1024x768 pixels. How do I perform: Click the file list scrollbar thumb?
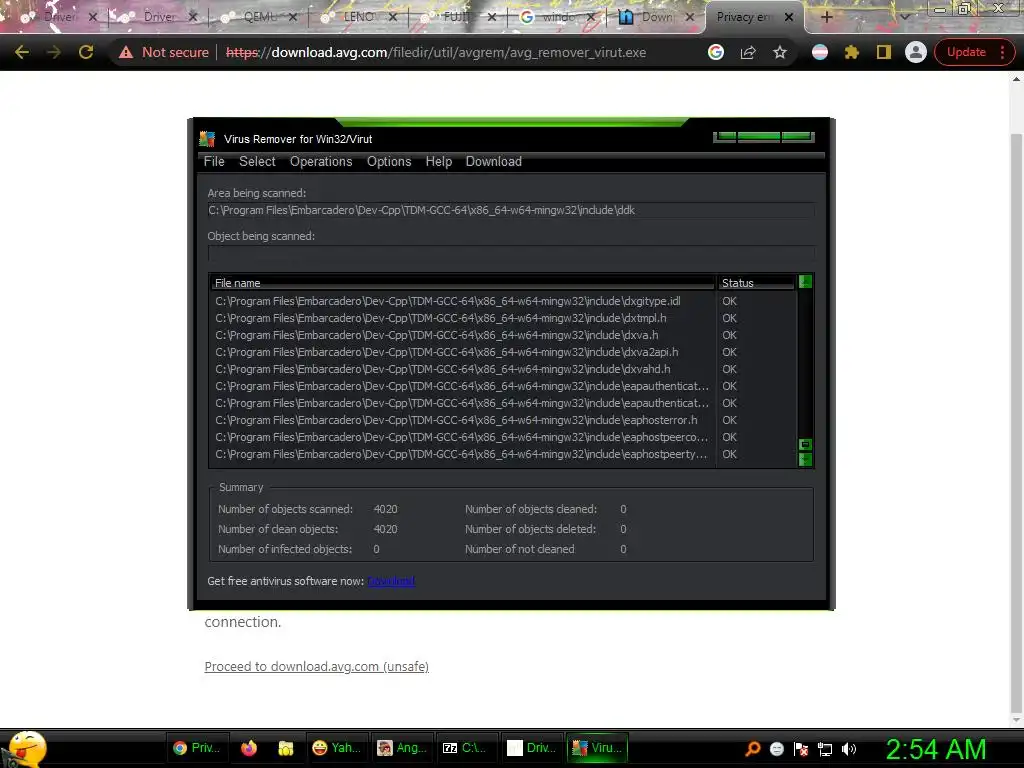805,444
